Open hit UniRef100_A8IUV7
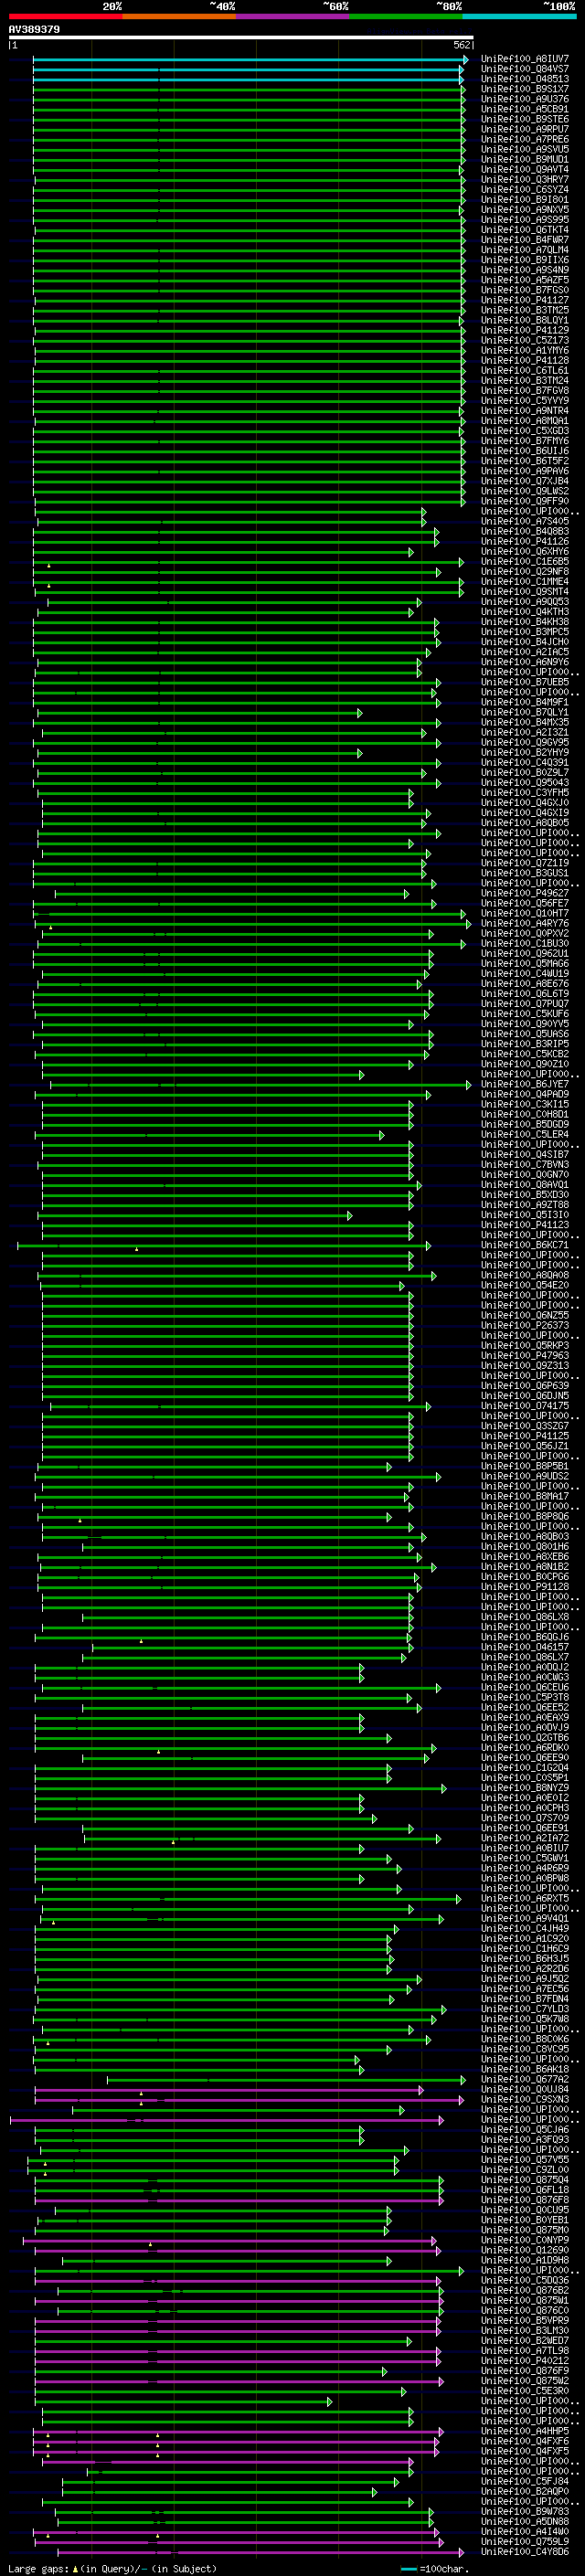The height and width of the screenshot is (2576, 585). (x=525, y=59)
